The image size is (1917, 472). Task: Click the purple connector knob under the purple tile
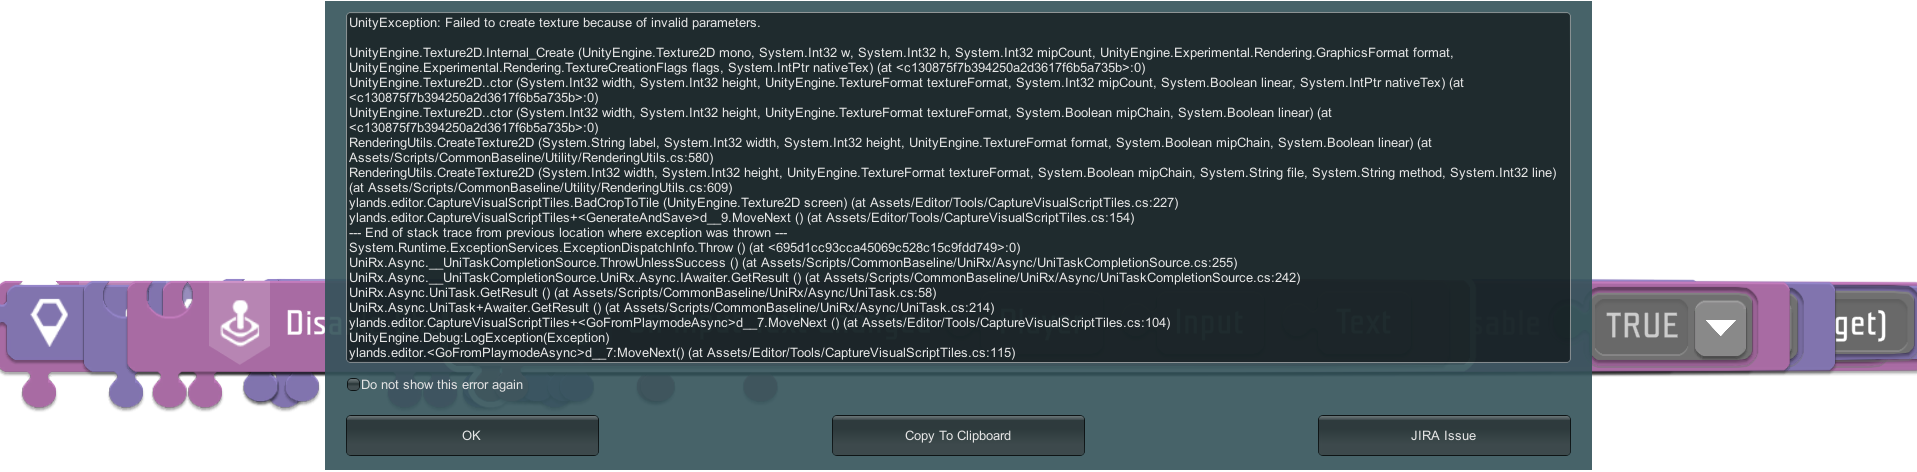pos(125,390)
